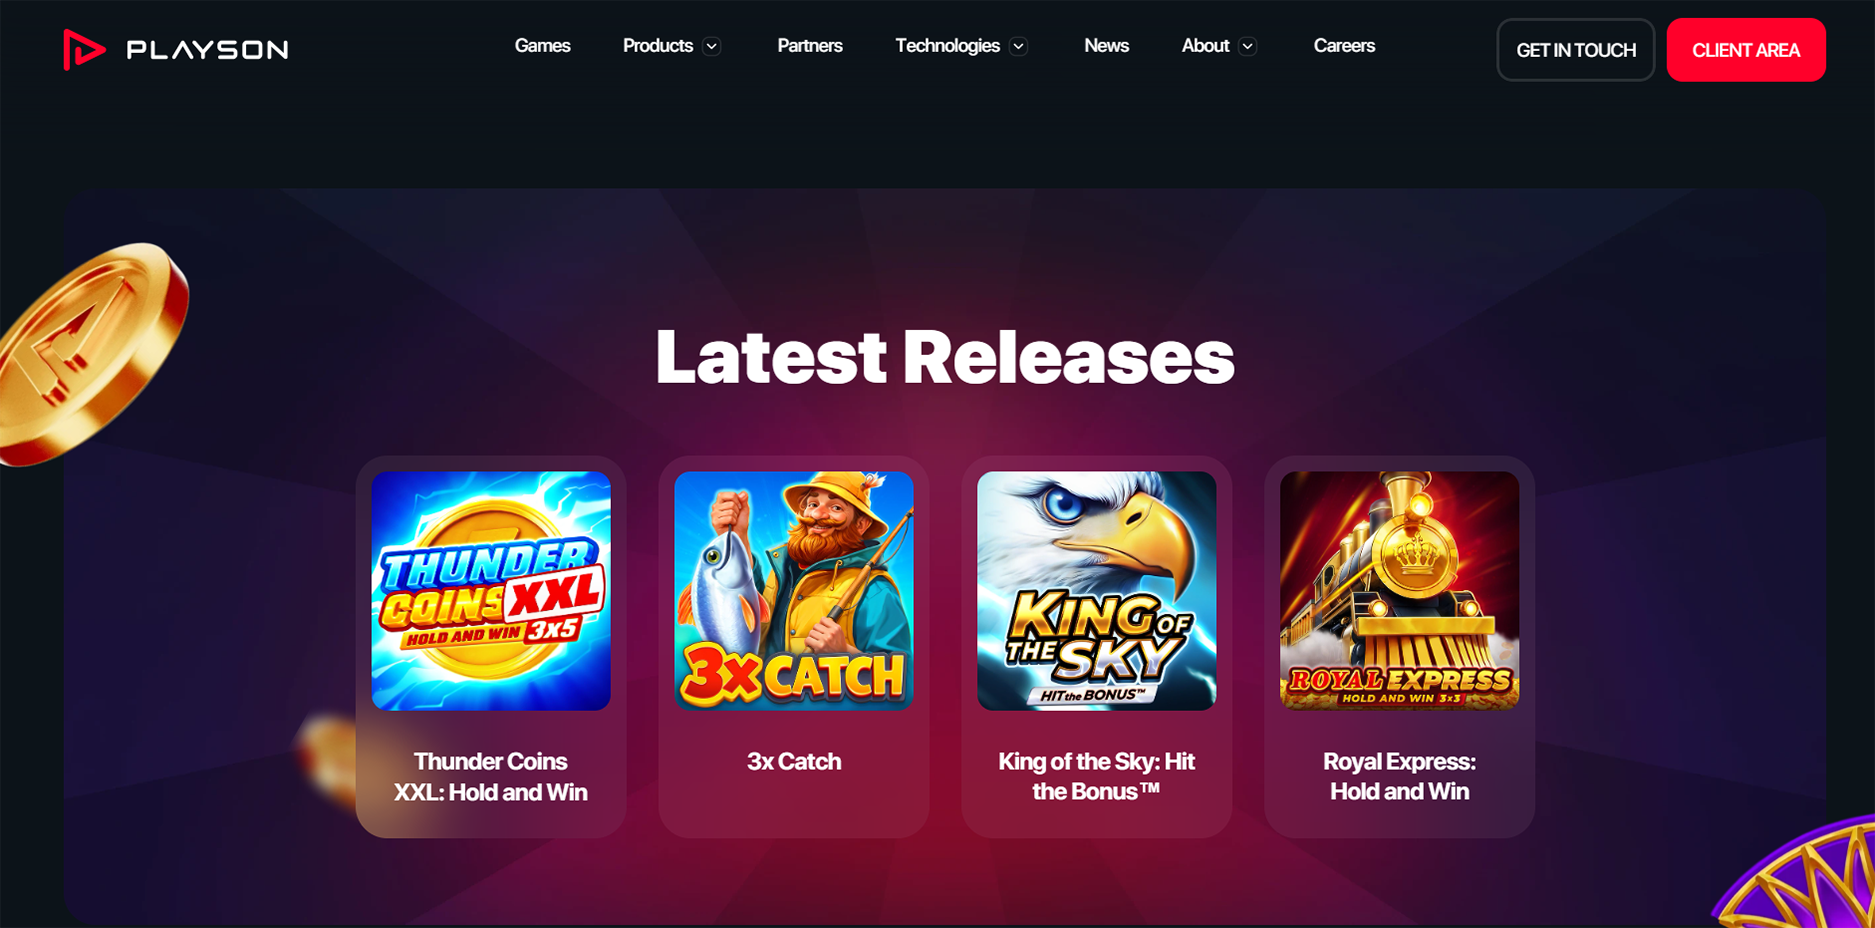Select the King of the Sky eagle image
Viewport: 1875px width, 928px height.
[x=1097, y=591]
